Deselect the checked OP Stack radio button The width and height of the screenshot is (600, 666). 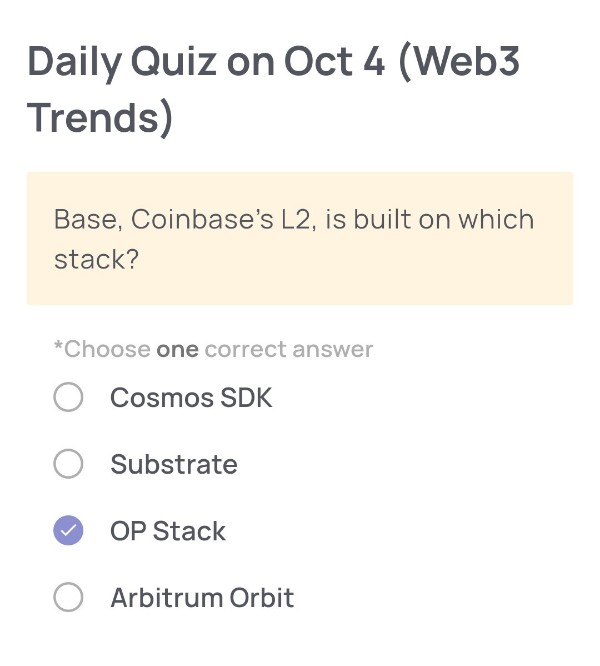[68, 531]
